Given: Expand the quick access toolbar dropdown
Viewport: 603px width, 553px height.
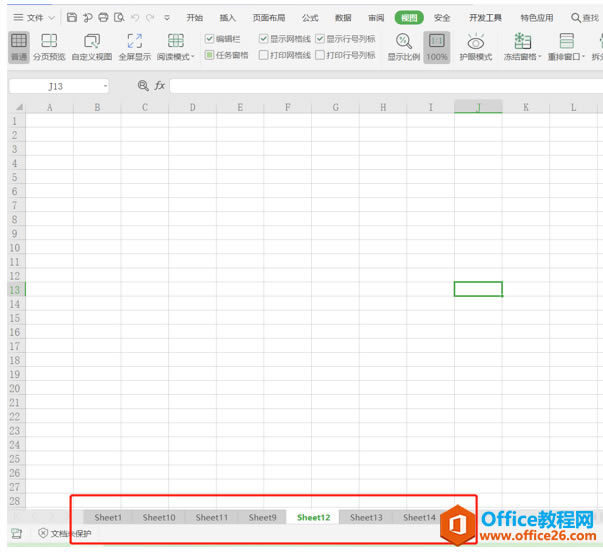Looking at the screenshot, I should tap(167, 18).
